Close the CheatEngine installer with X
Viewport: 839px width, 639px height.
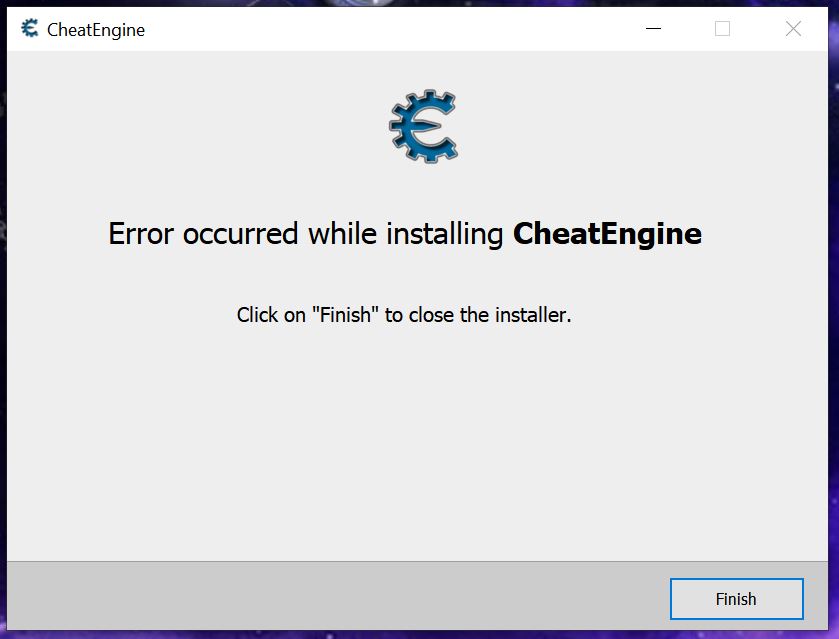pos(793,28)
